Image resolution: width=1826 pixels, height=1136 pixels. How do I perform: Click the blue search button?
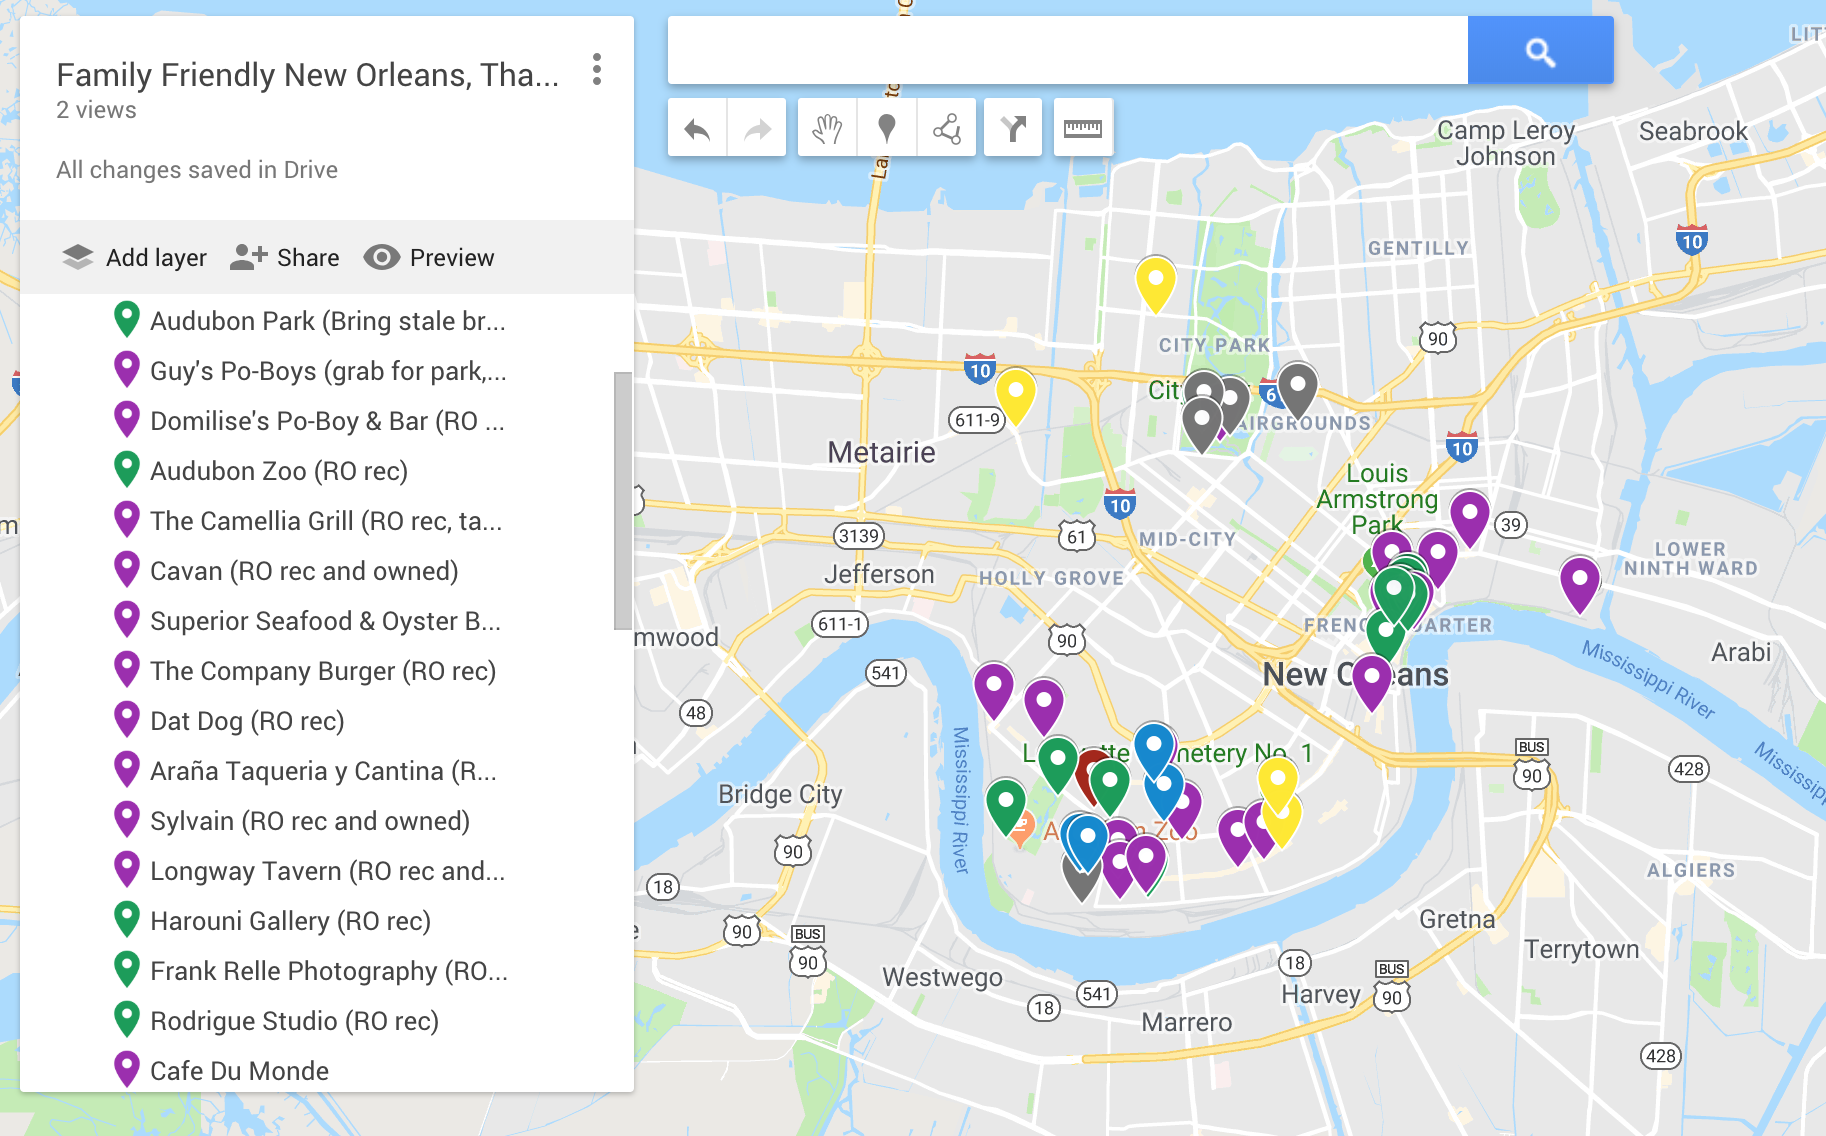point(1540,50)
